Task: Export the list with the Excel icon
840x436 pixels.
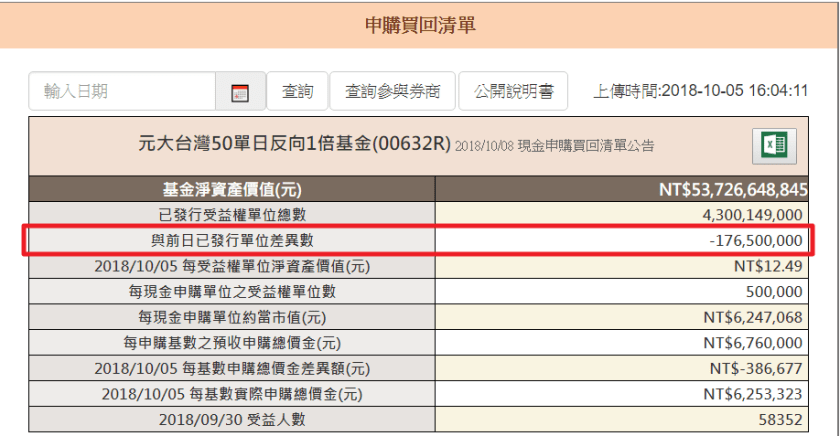Action: [774, 146]
